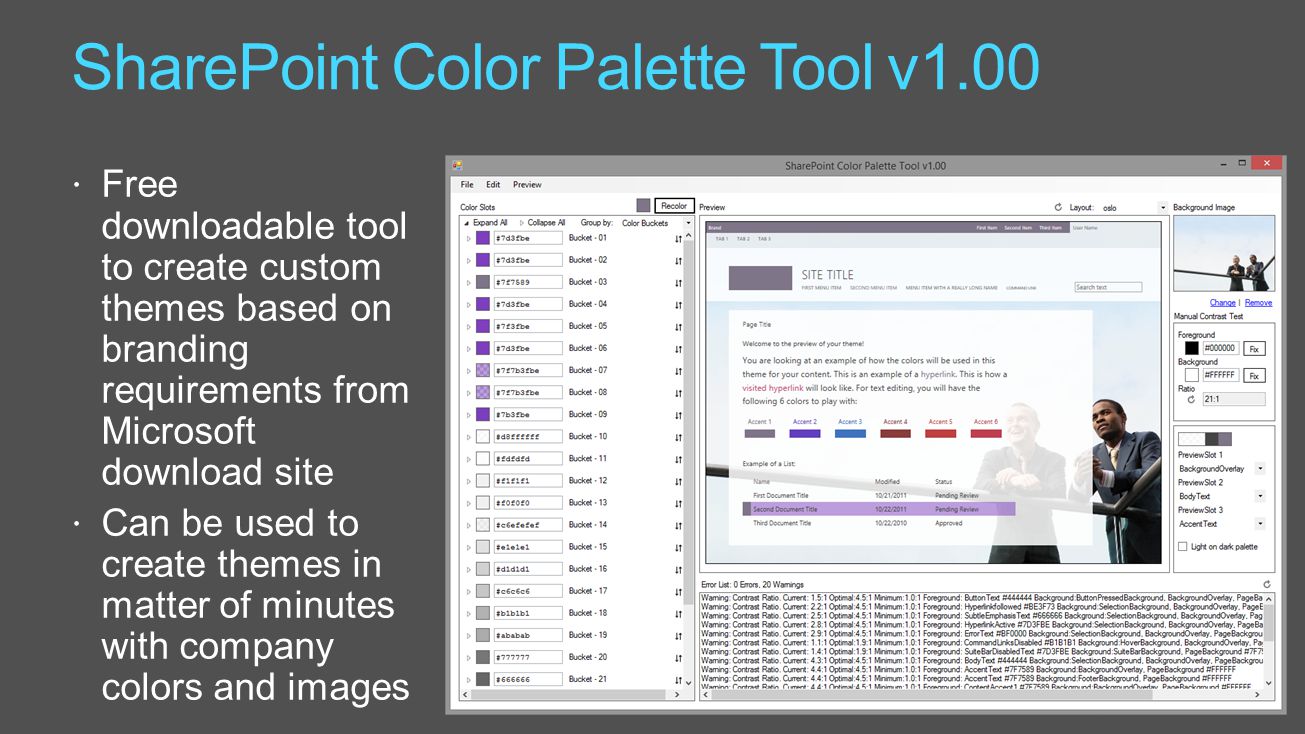Image resolution: width=1305 pixels, height=734 pixels.
Task: Click the hex field showing #d8ffffff
Action: 528,437
